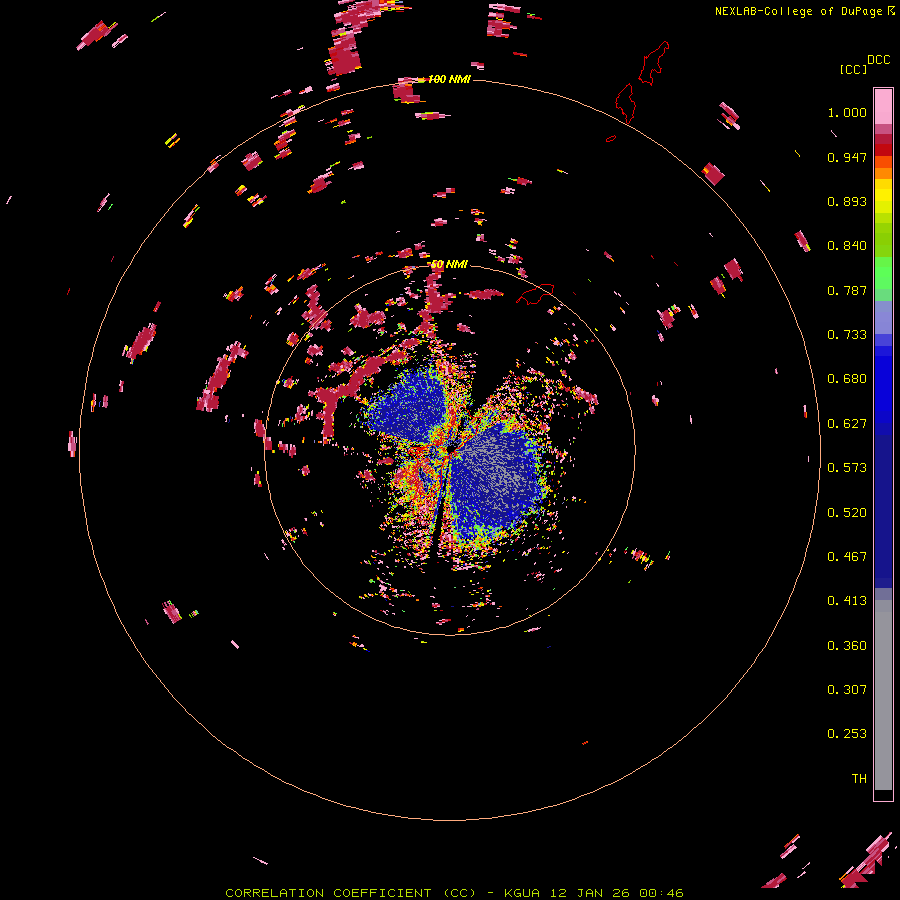Select the 0.680 legend value
The image size is (900, 900).
click(847, 379)
